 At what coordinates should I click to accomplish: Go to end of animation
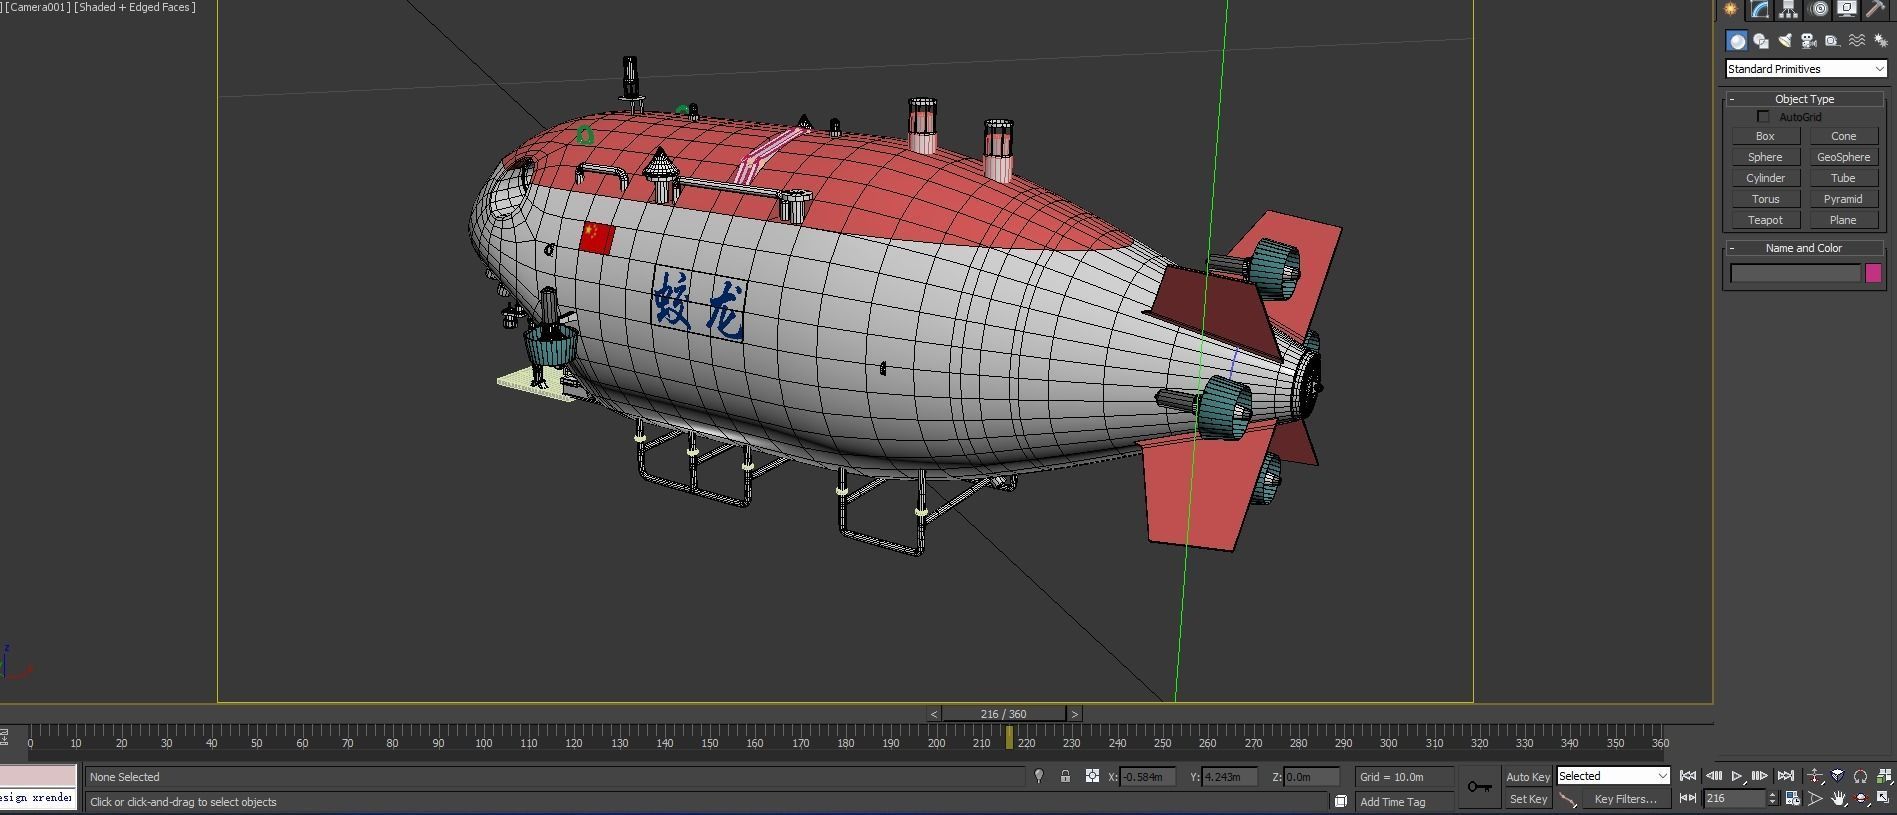(1785, 776)
